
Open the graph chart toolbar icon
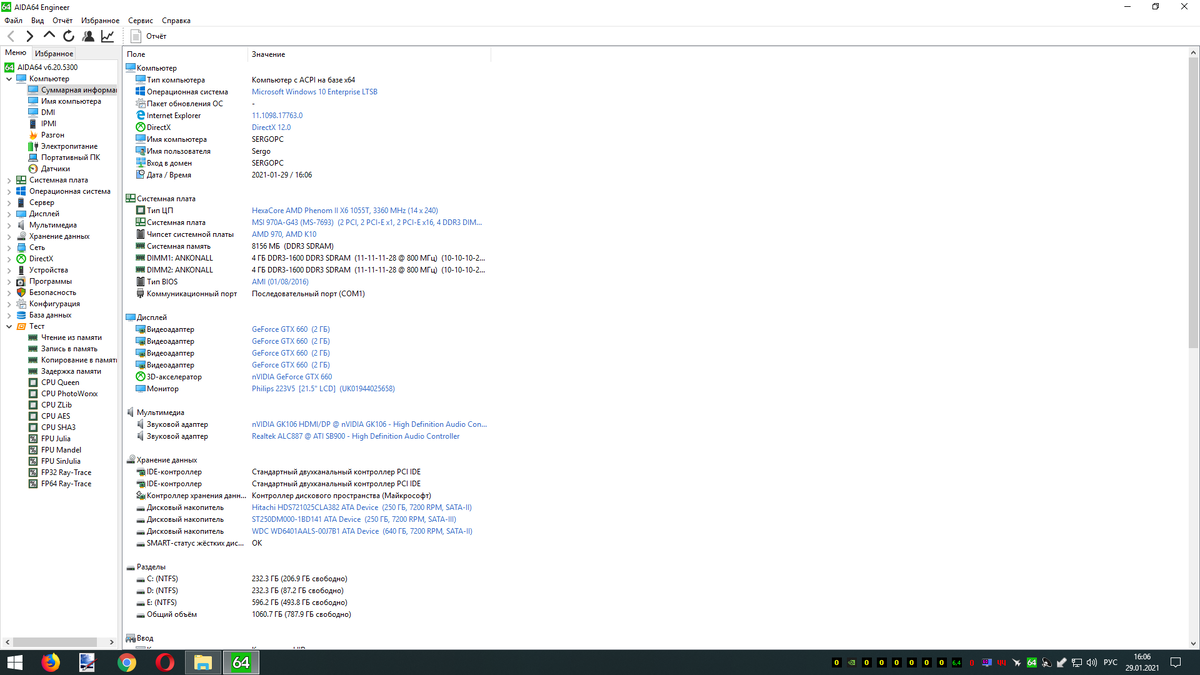(x=107, y=36)
